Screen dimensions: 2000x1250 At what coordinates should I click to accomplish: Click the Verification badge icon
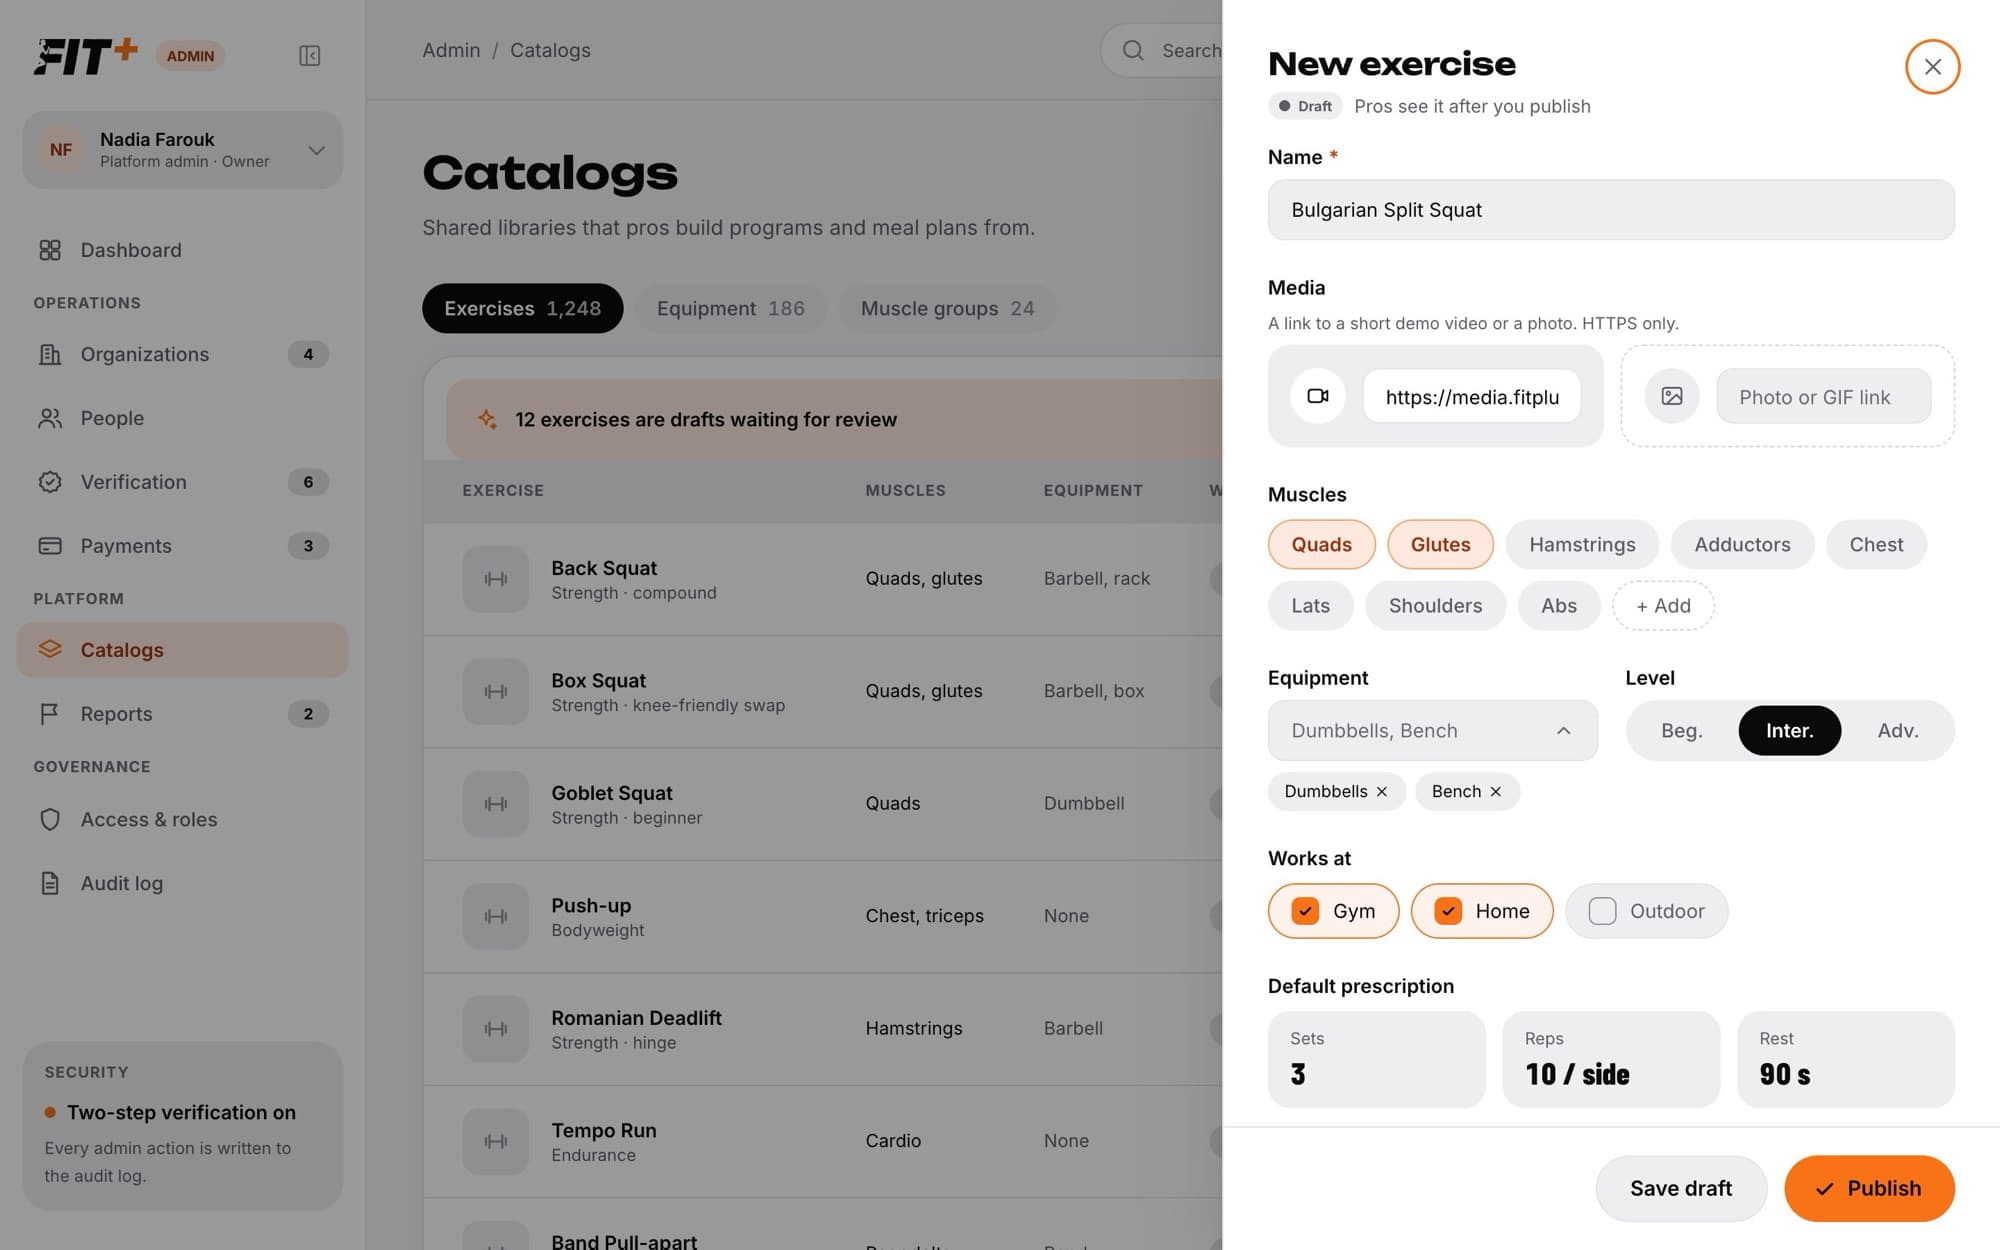tap(50, 482)
